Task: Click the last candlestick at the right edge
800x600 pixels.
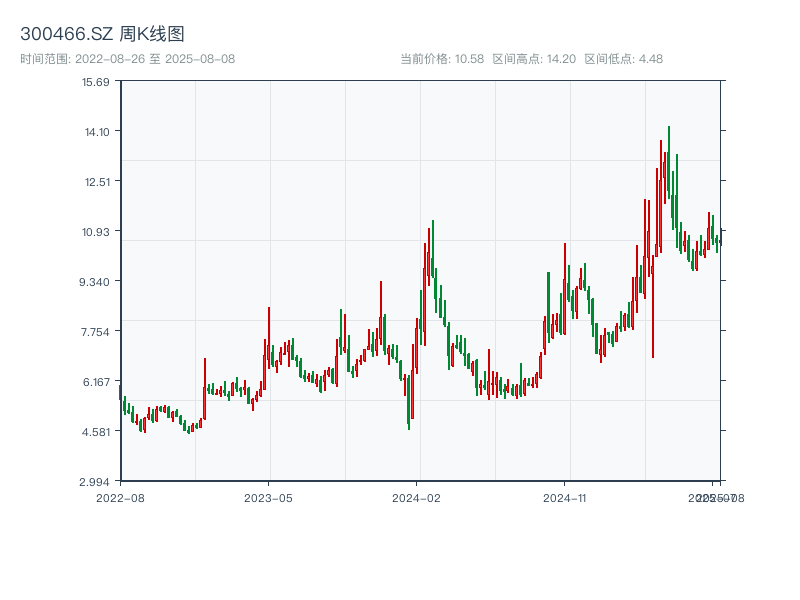Action: tap(719, 241)
